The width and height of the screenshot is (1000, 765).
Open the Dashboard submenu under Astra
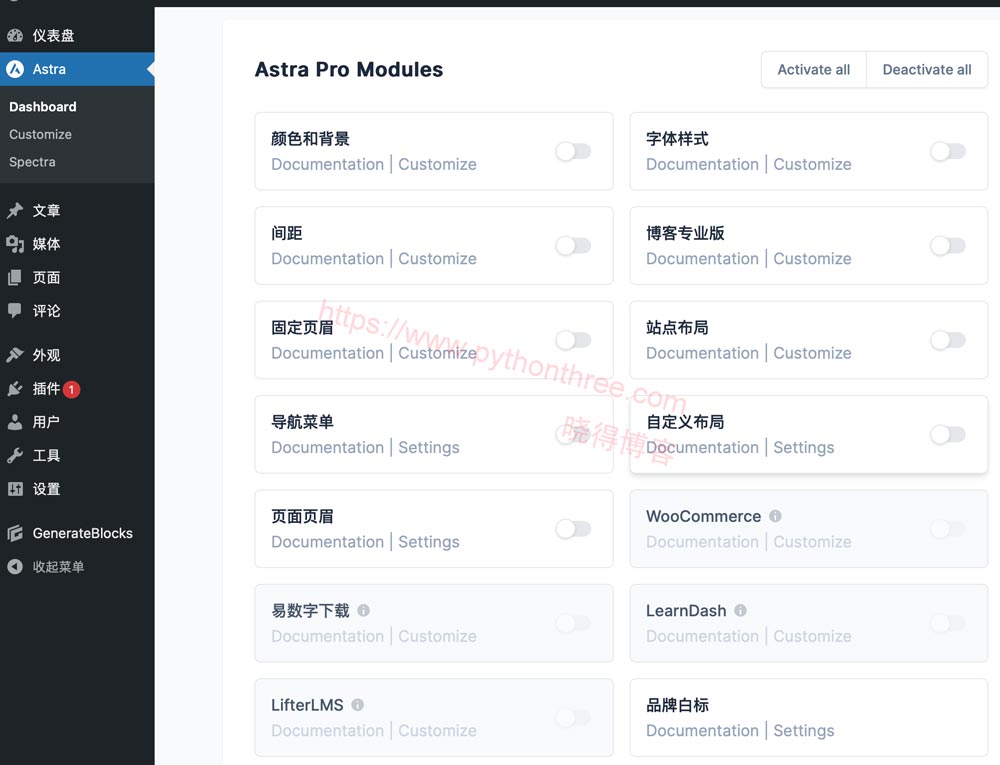tap(43, 106)
